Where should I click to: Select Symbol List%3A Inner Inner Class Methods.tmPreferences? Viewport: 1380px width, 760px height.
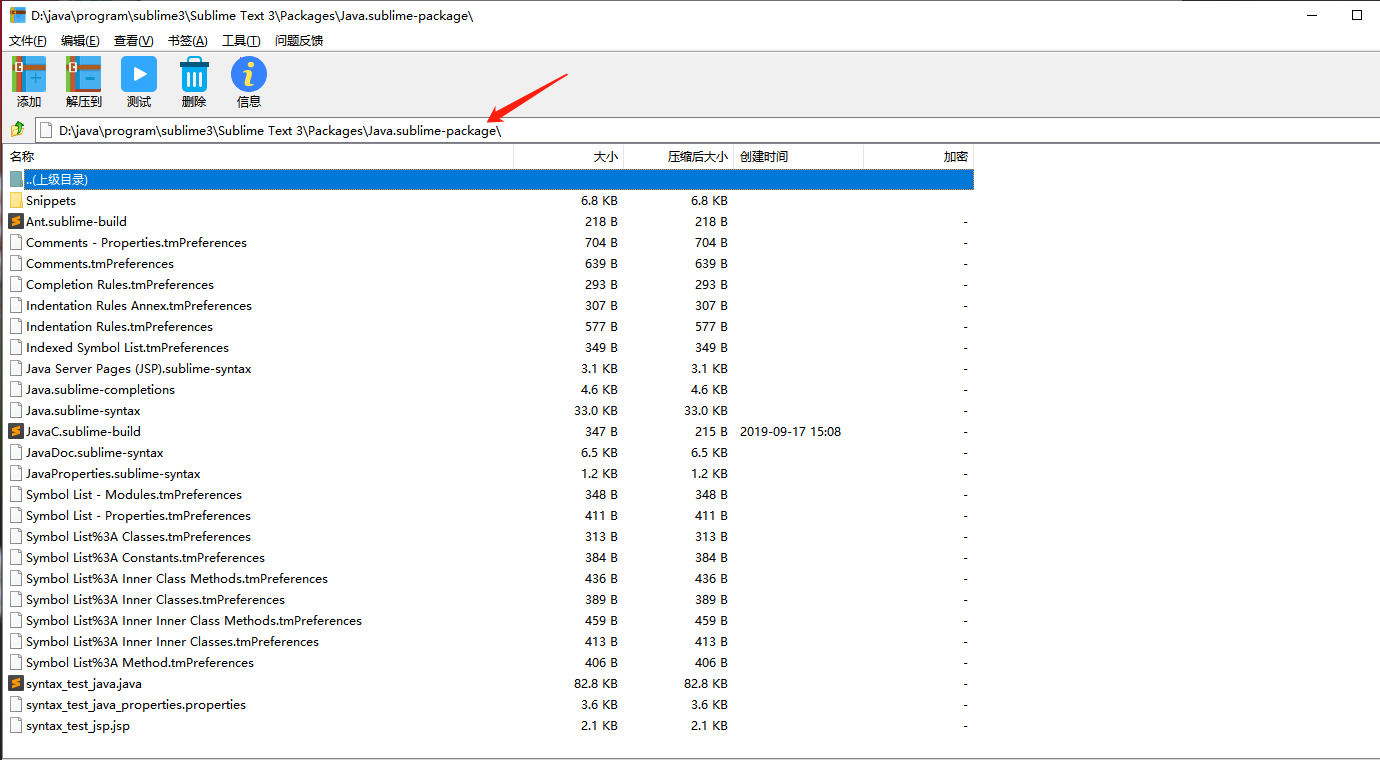(x=194, y=621)
